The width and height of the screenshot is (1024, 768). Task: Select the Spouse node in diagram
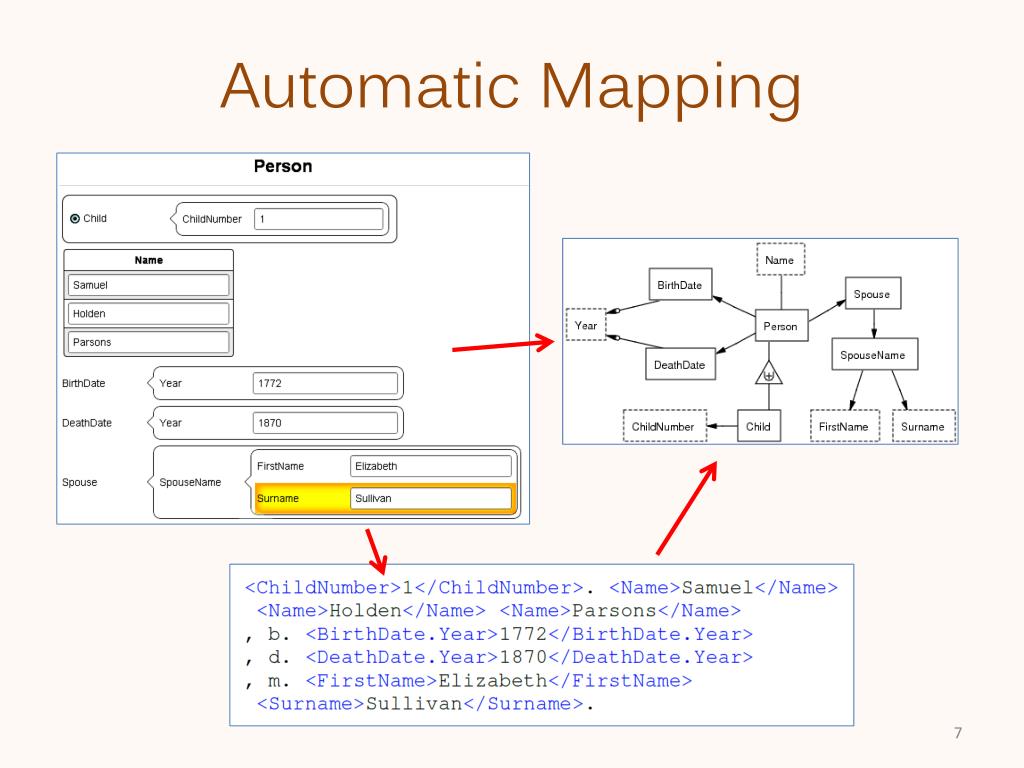[x=872, y=294]
